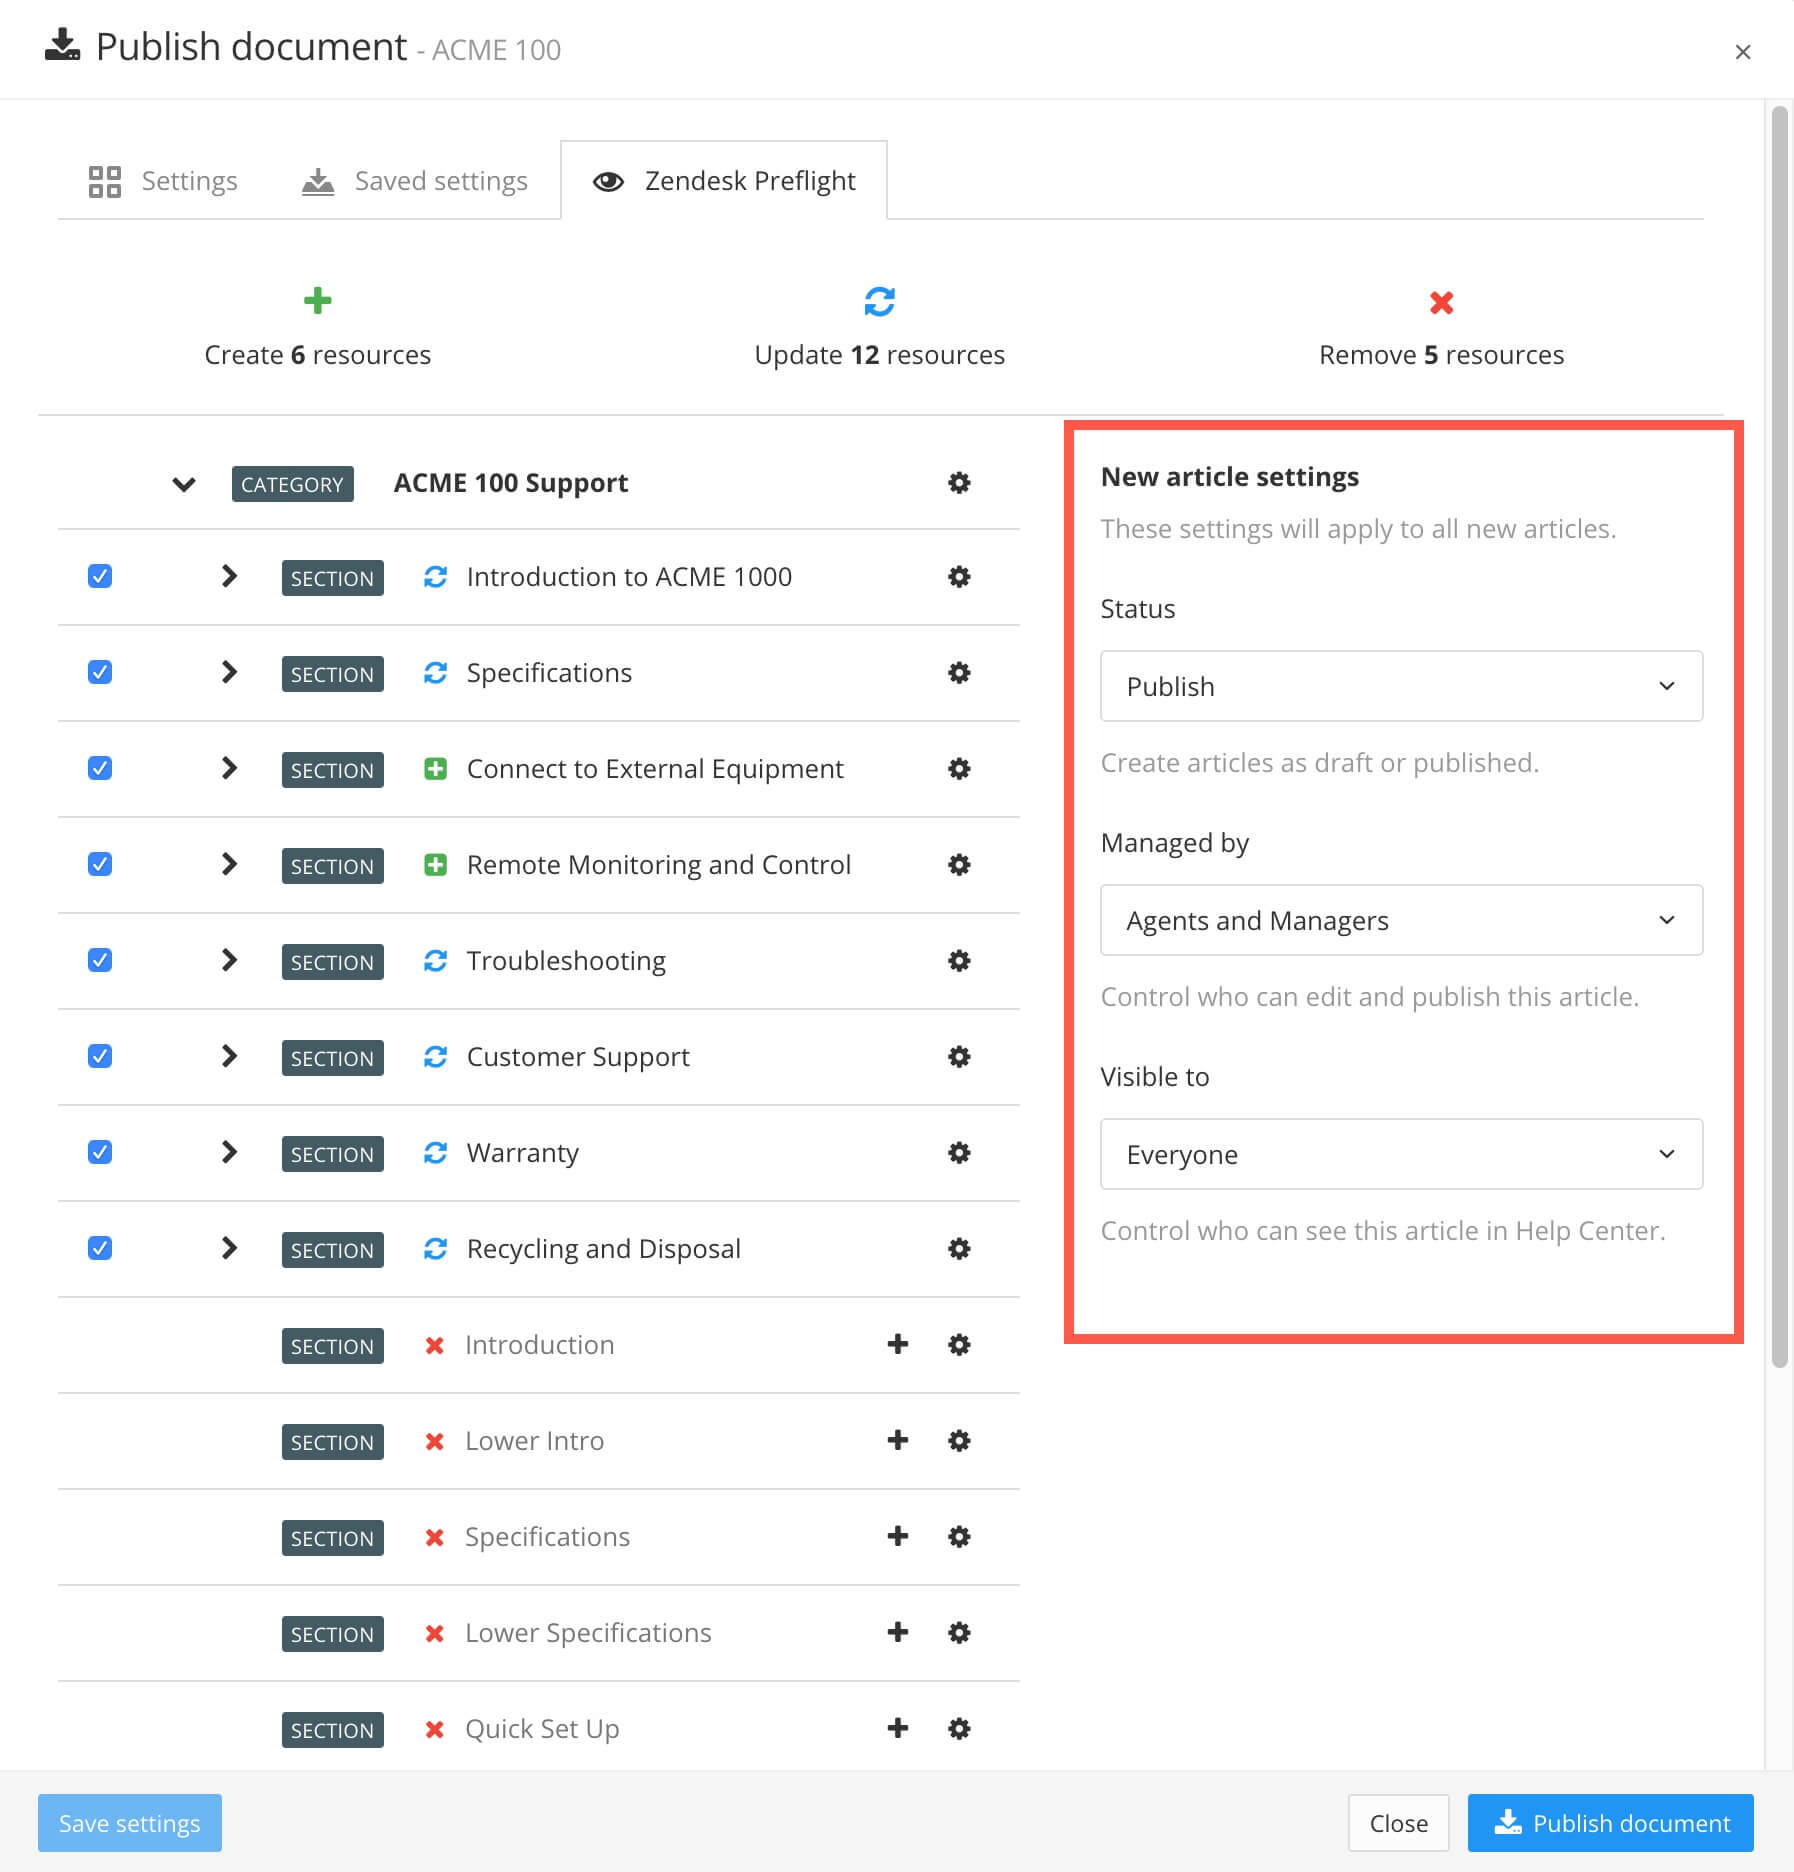The height and width of the screenshot is (1872, 1794).
Task: Click the update sync icon next to Troubleshooting
Action: pyautogui.click(x=435, y=960)
